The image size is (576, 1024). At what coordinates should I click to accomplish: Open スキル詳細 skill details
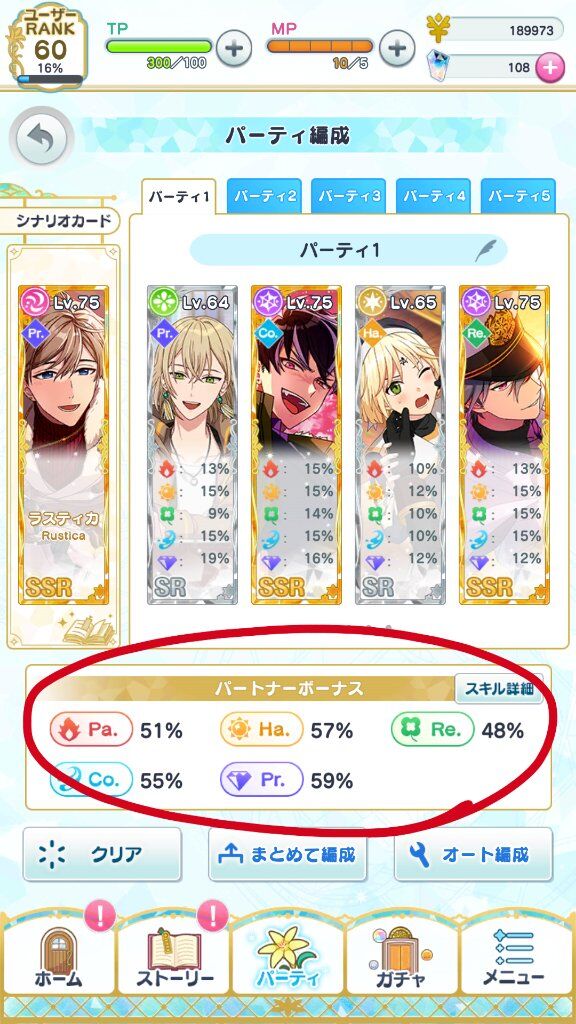click(x=499, y=689)
